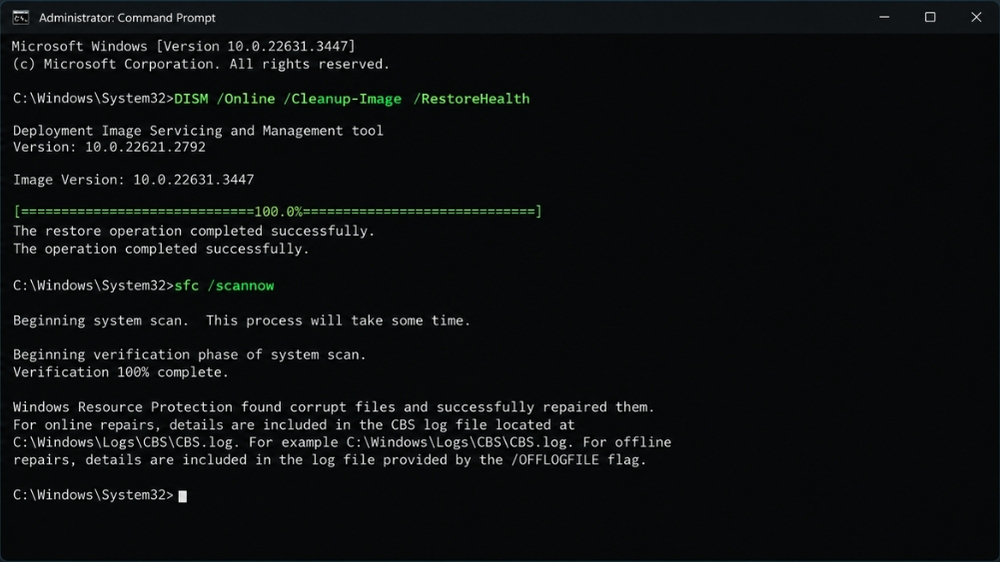Minimize the Command Prompt window

[884, 17]
